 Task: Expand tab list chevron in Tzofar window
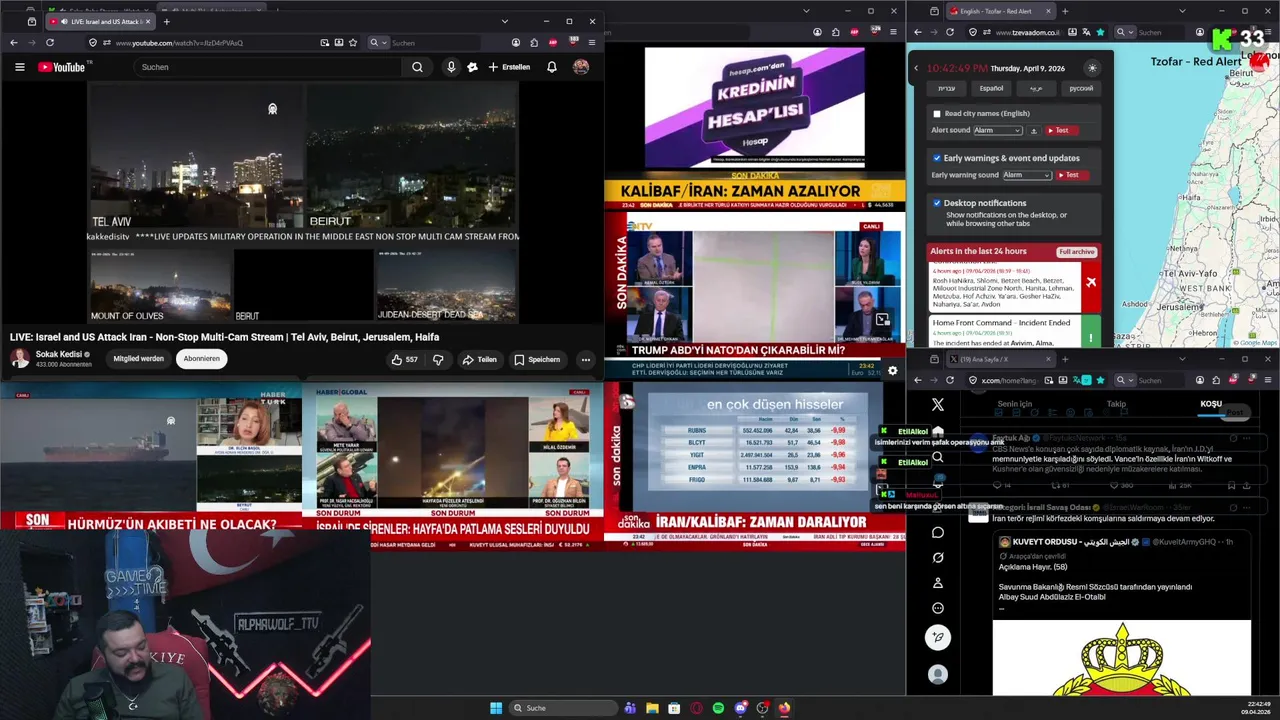(x=1184, y=12)
